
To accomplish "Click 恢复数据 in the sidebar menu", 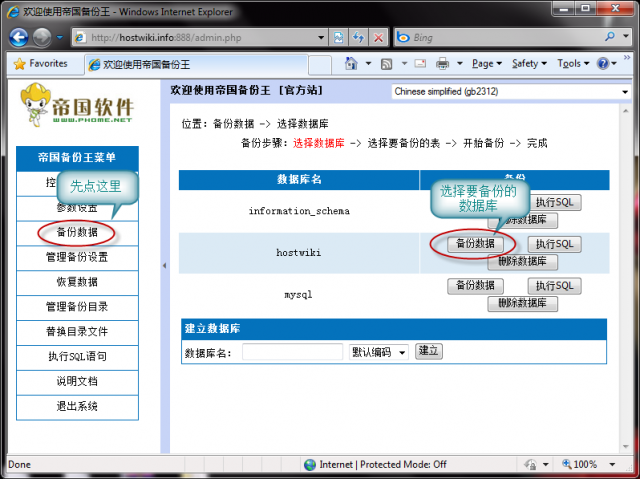I will coord(77,282).
